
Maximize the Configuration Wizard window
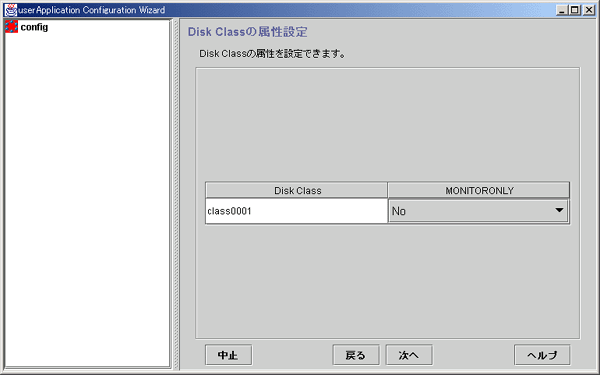[575, 10]
